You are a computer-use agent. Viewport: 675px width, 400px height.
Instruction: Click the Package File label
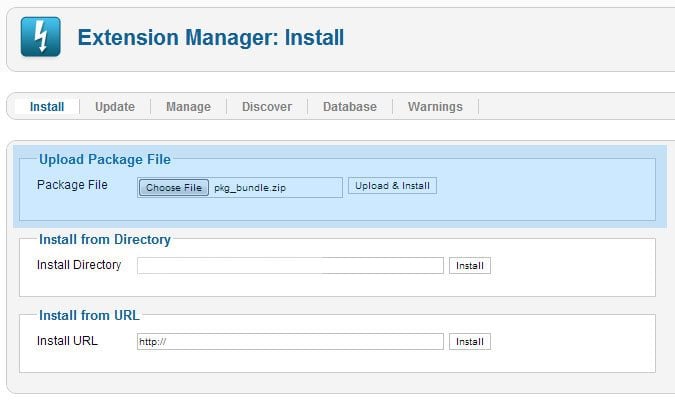[72, 185]
